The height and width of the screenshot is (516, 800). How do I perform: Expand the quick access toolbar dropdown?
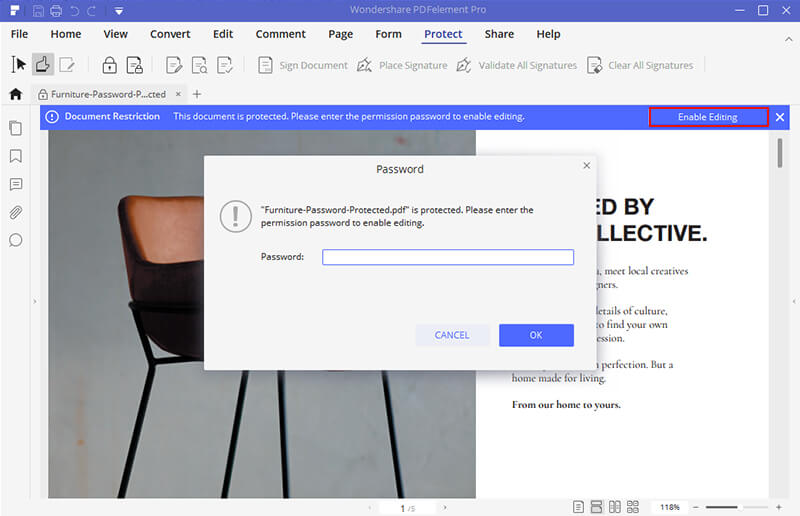pyautogui.click(x=118, y=11)
